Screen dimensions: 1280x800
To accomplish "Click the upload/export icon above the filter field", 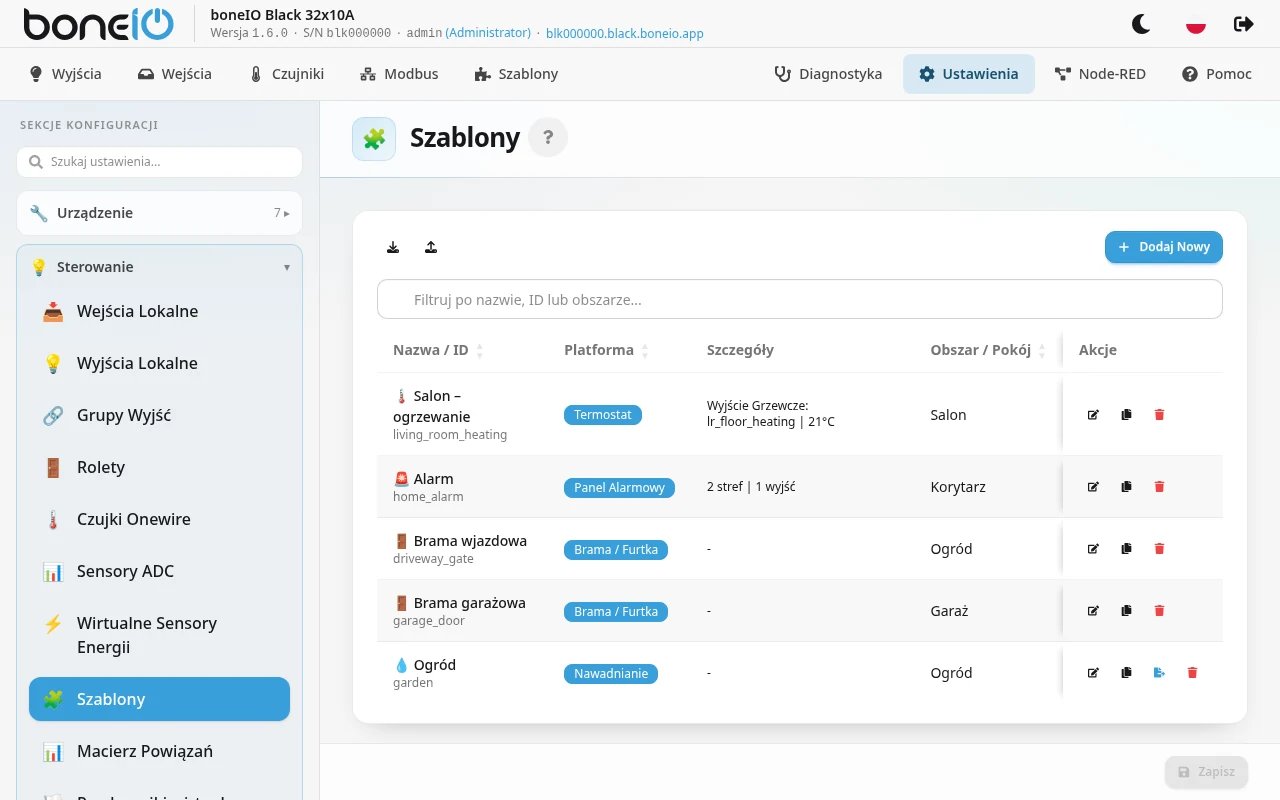I will [x=431, y=247].
